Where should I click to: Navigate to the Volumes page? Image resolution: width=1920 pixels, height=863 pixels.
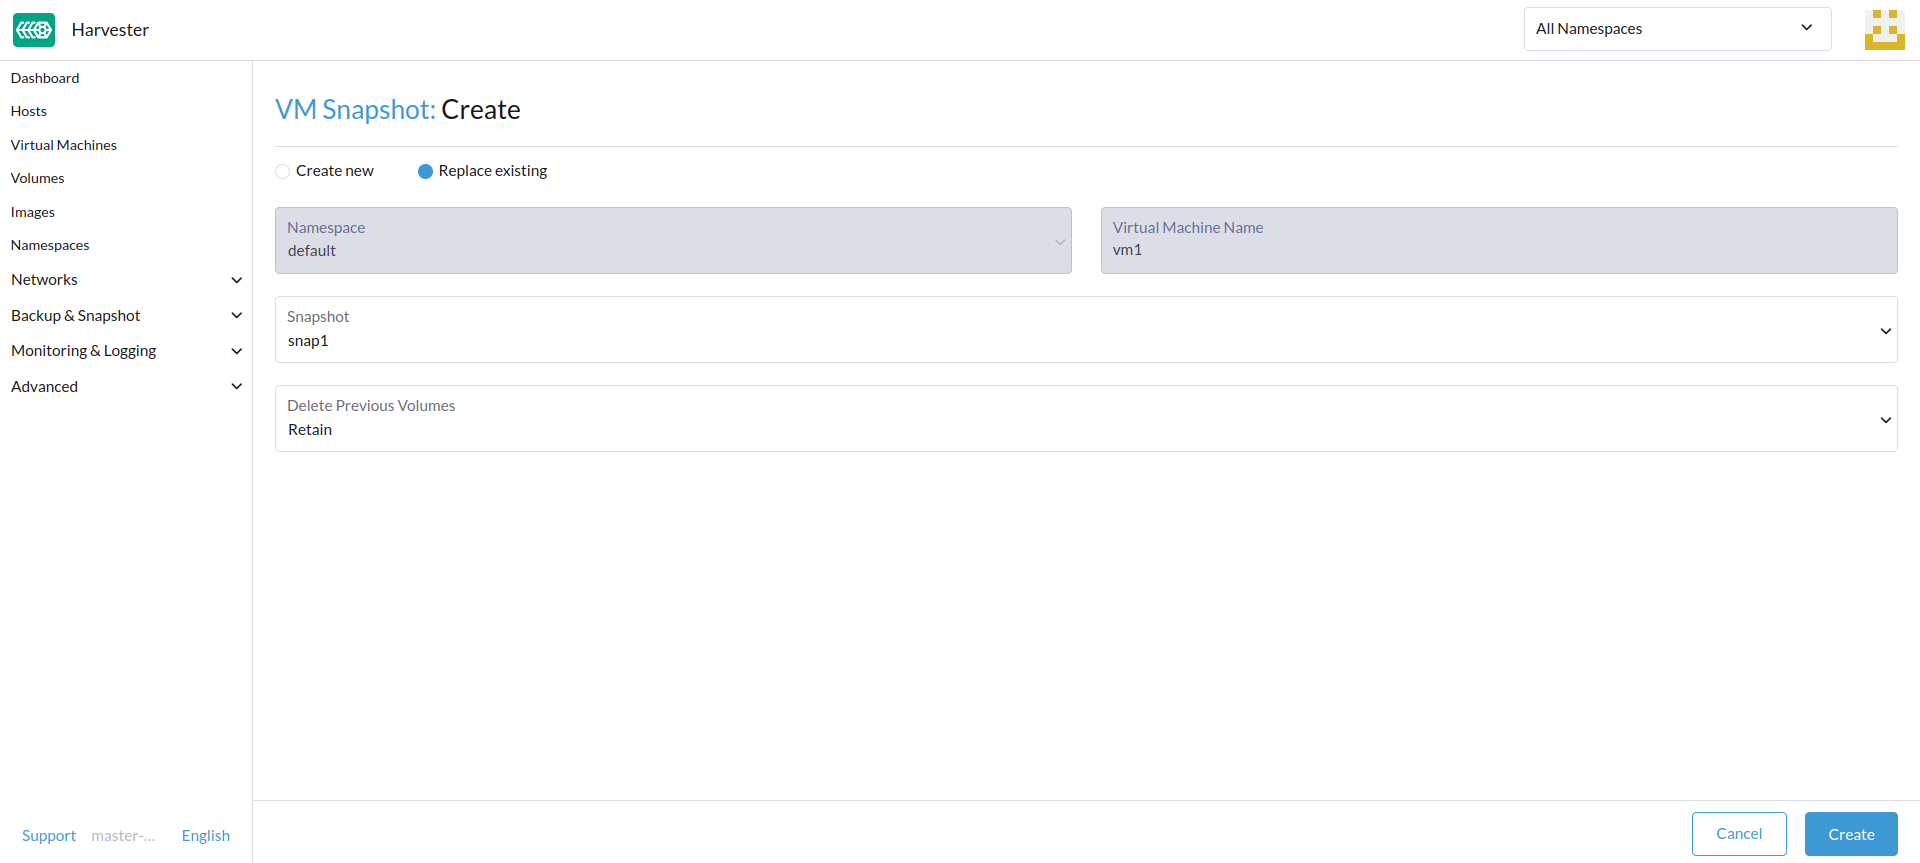tap(38, 178)
